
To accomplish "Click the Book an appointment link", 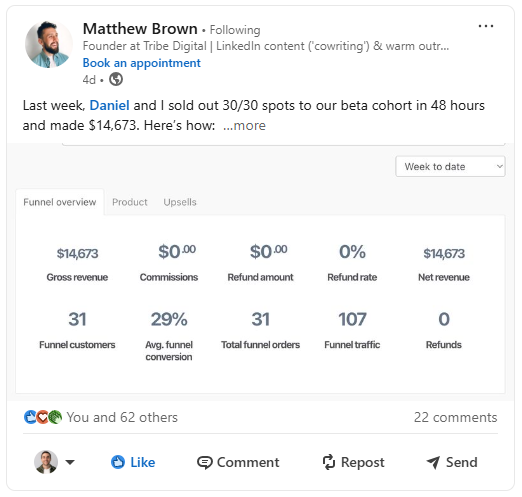I will 142,63.
